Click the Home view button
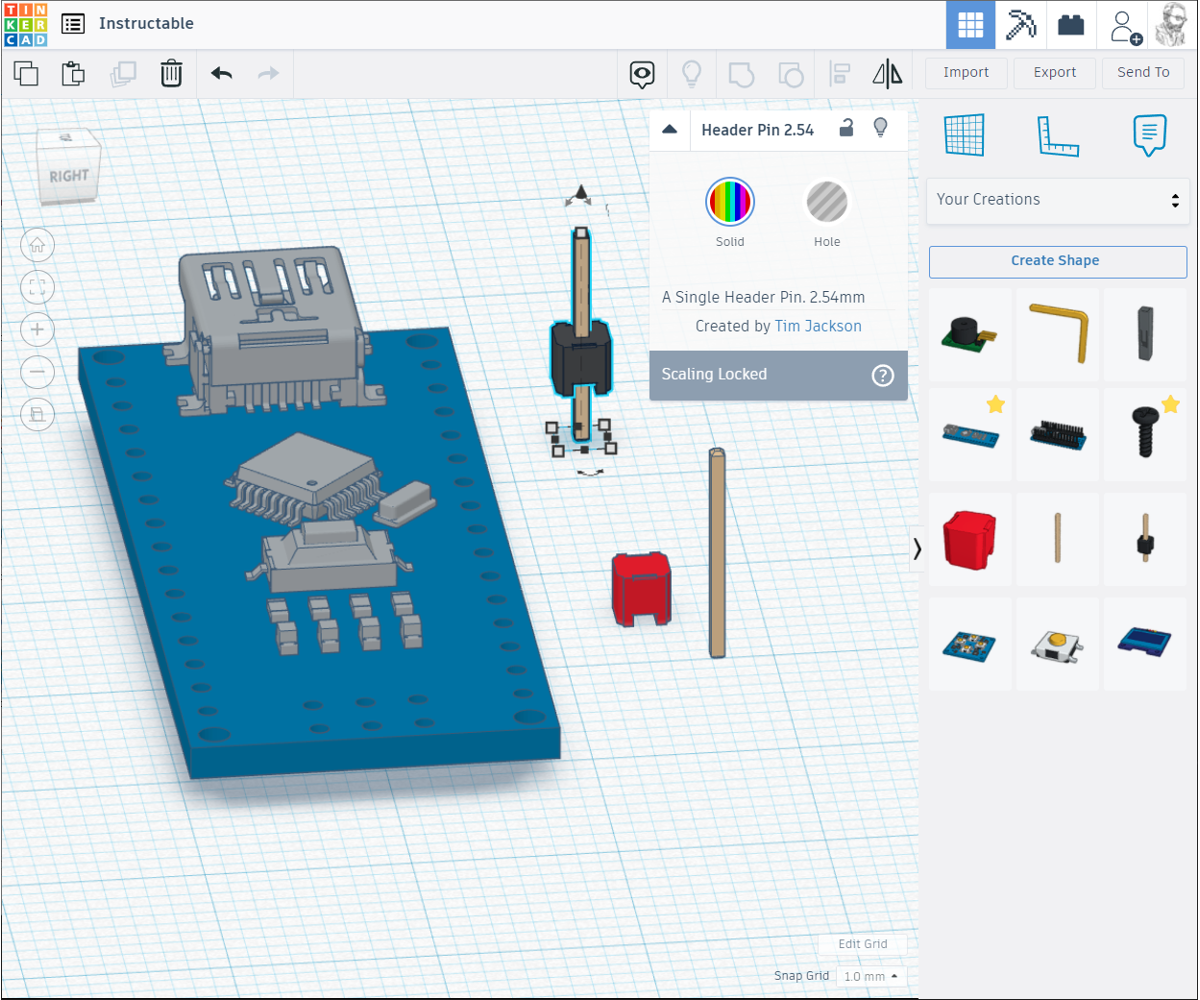Image resolution: width=1200 pixels, height=1000 pixels. click(x=38, y=244)
